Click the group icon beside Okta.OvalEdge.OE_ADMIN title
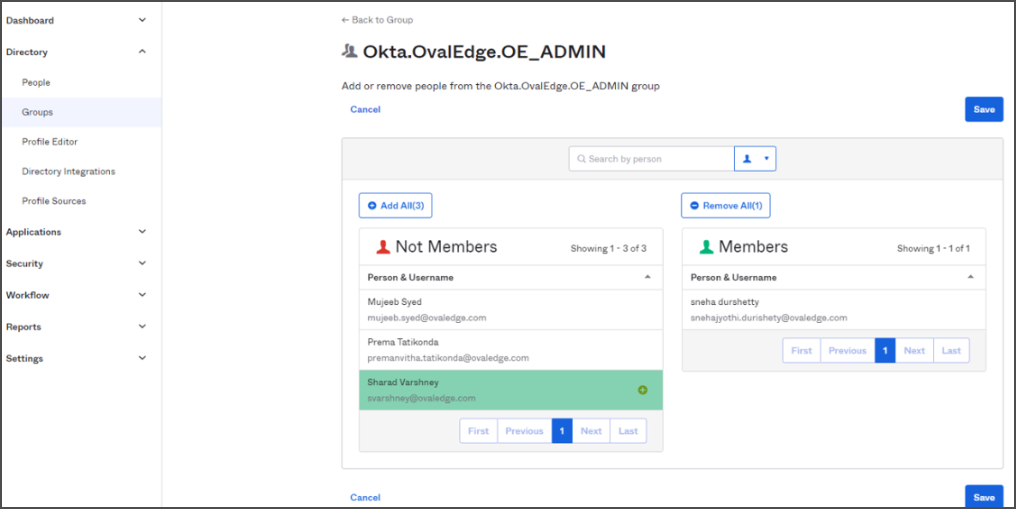This screenshot has width=1016, height=509. point(349,51)
